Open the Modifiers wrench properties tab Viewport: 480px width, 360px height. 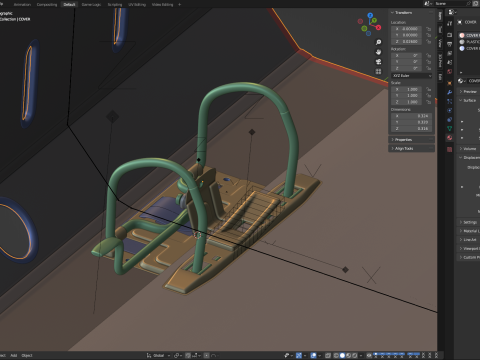point(450,92)
